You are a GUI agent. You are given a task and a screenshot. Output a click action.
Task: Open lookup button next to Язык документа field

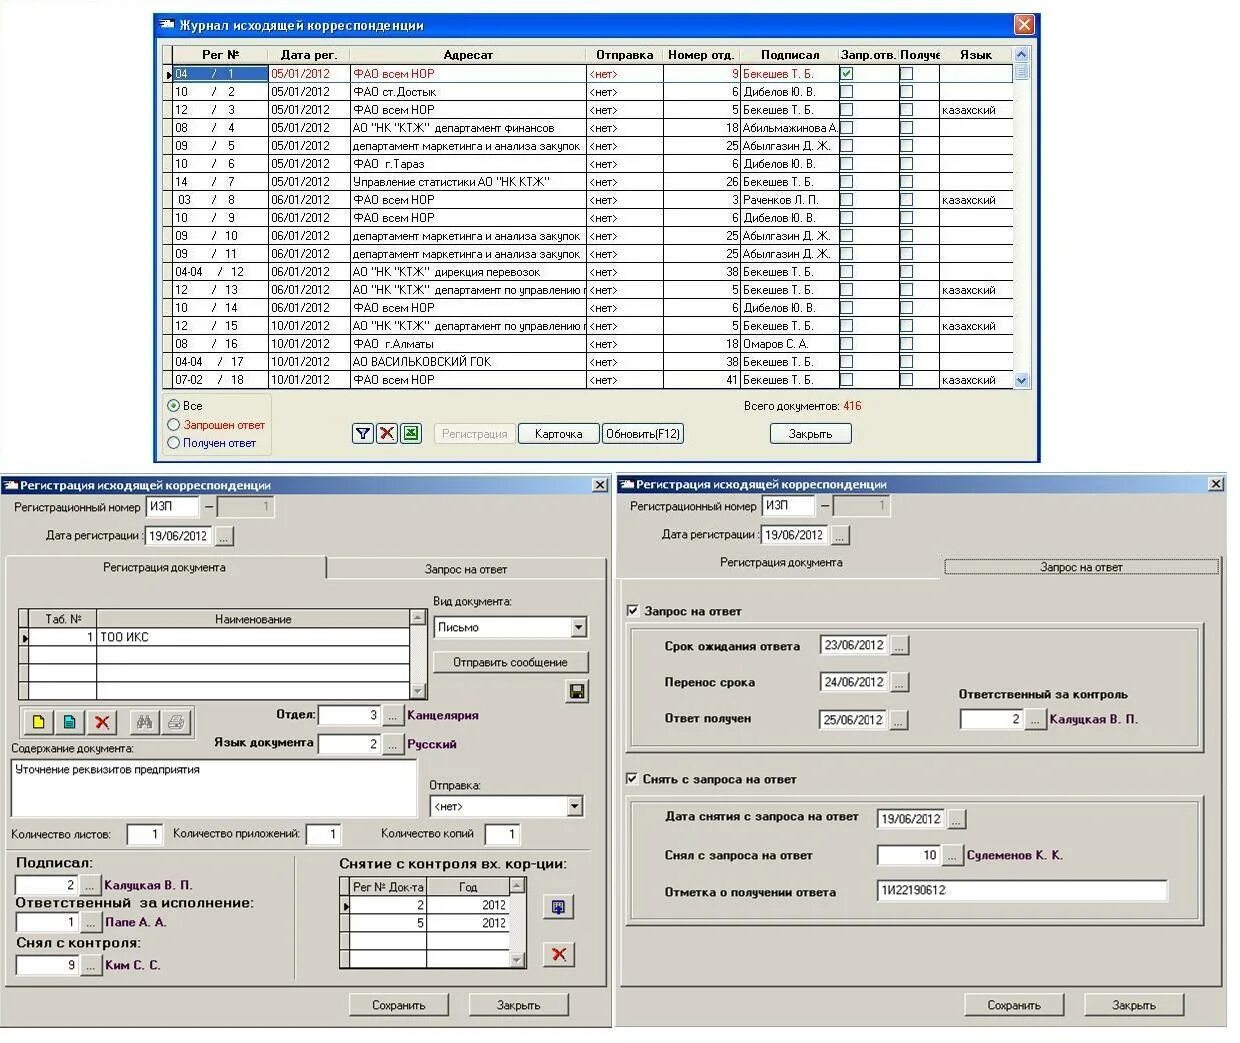click(393, 745)
